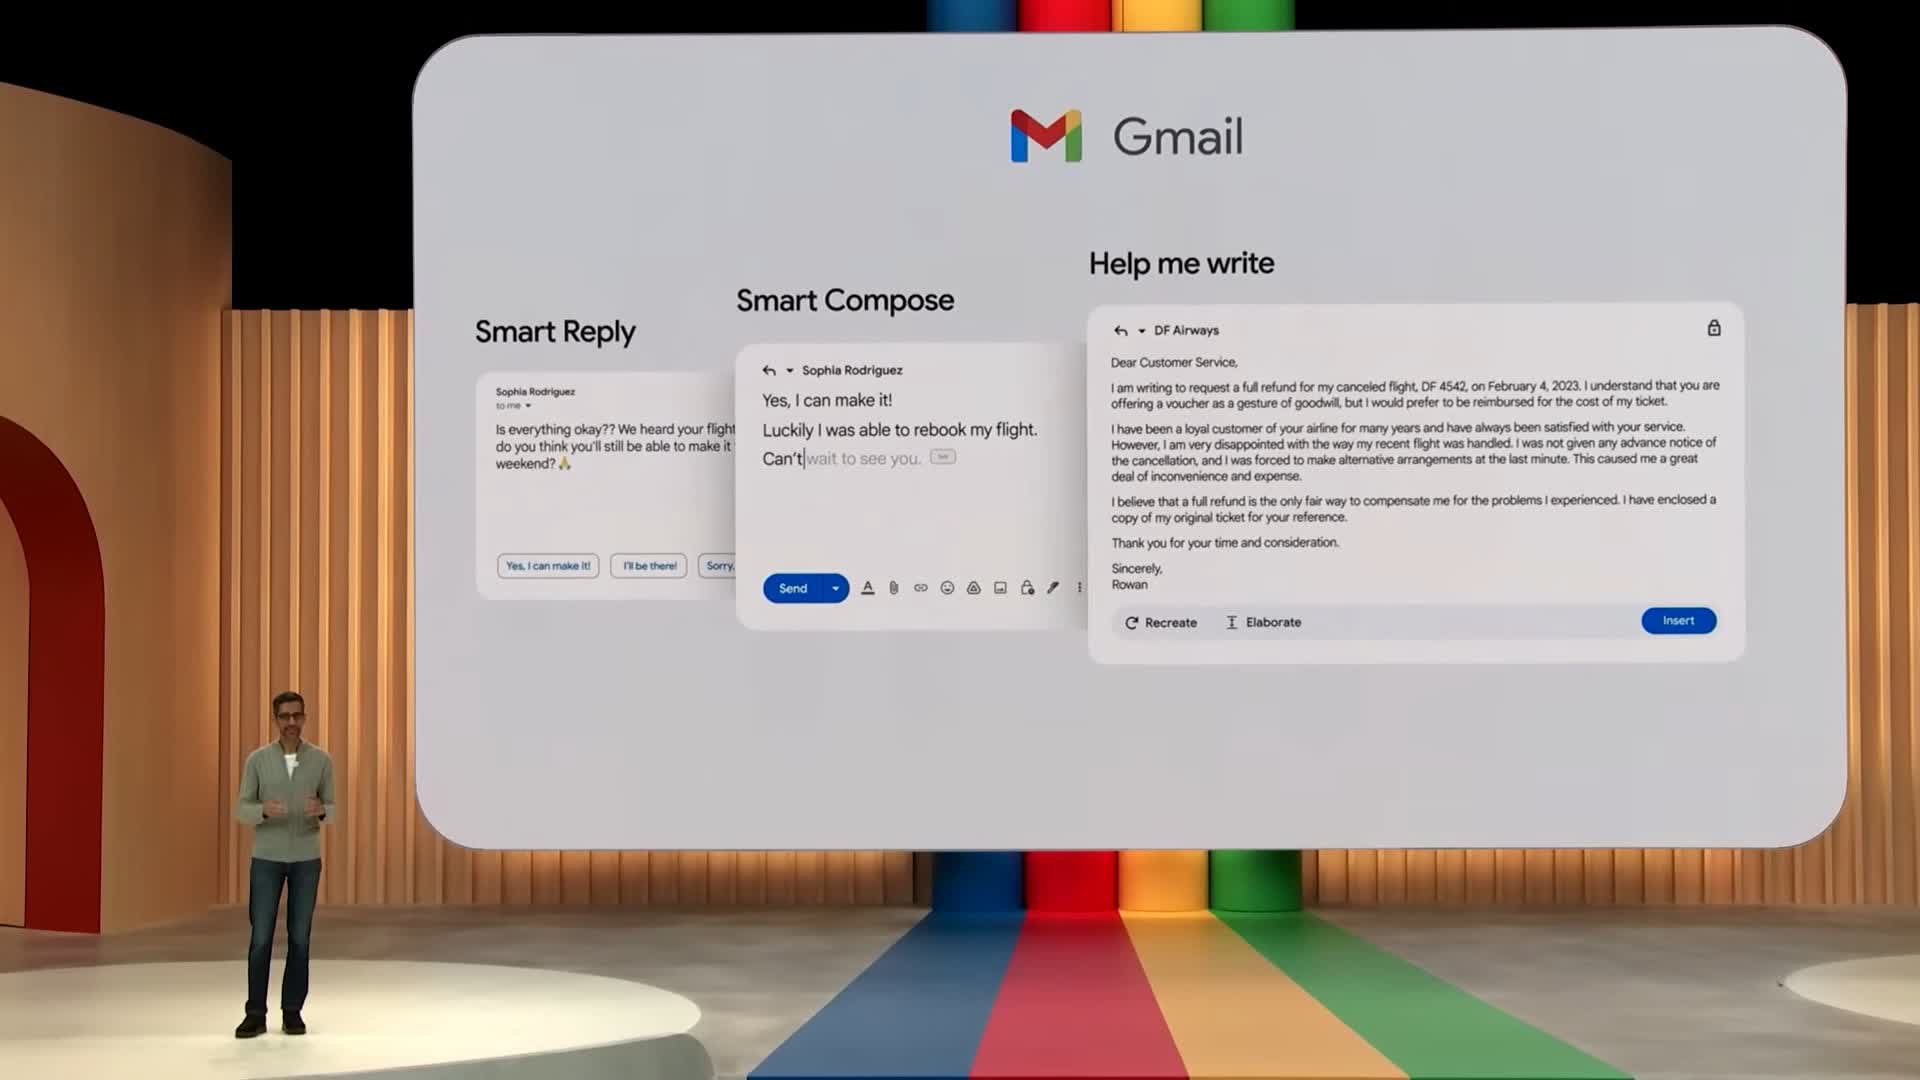Viewport: 1920px width, 1080px height.
Task: Click the back arrow in Smart Compose header
Action: 767,369
